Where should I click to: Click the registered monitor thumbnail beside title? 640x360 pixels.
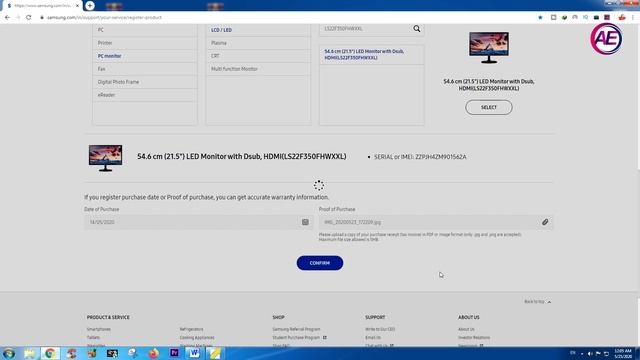tap(105, 158)
